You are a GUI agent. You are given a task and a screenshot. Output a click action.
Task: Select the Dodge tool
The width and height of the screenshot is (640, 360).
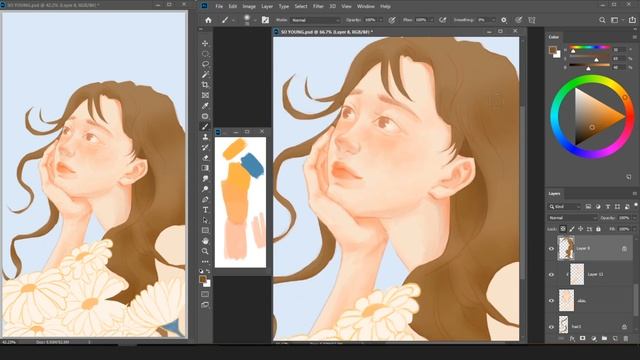pyautogui.click(x=205, y=189)
